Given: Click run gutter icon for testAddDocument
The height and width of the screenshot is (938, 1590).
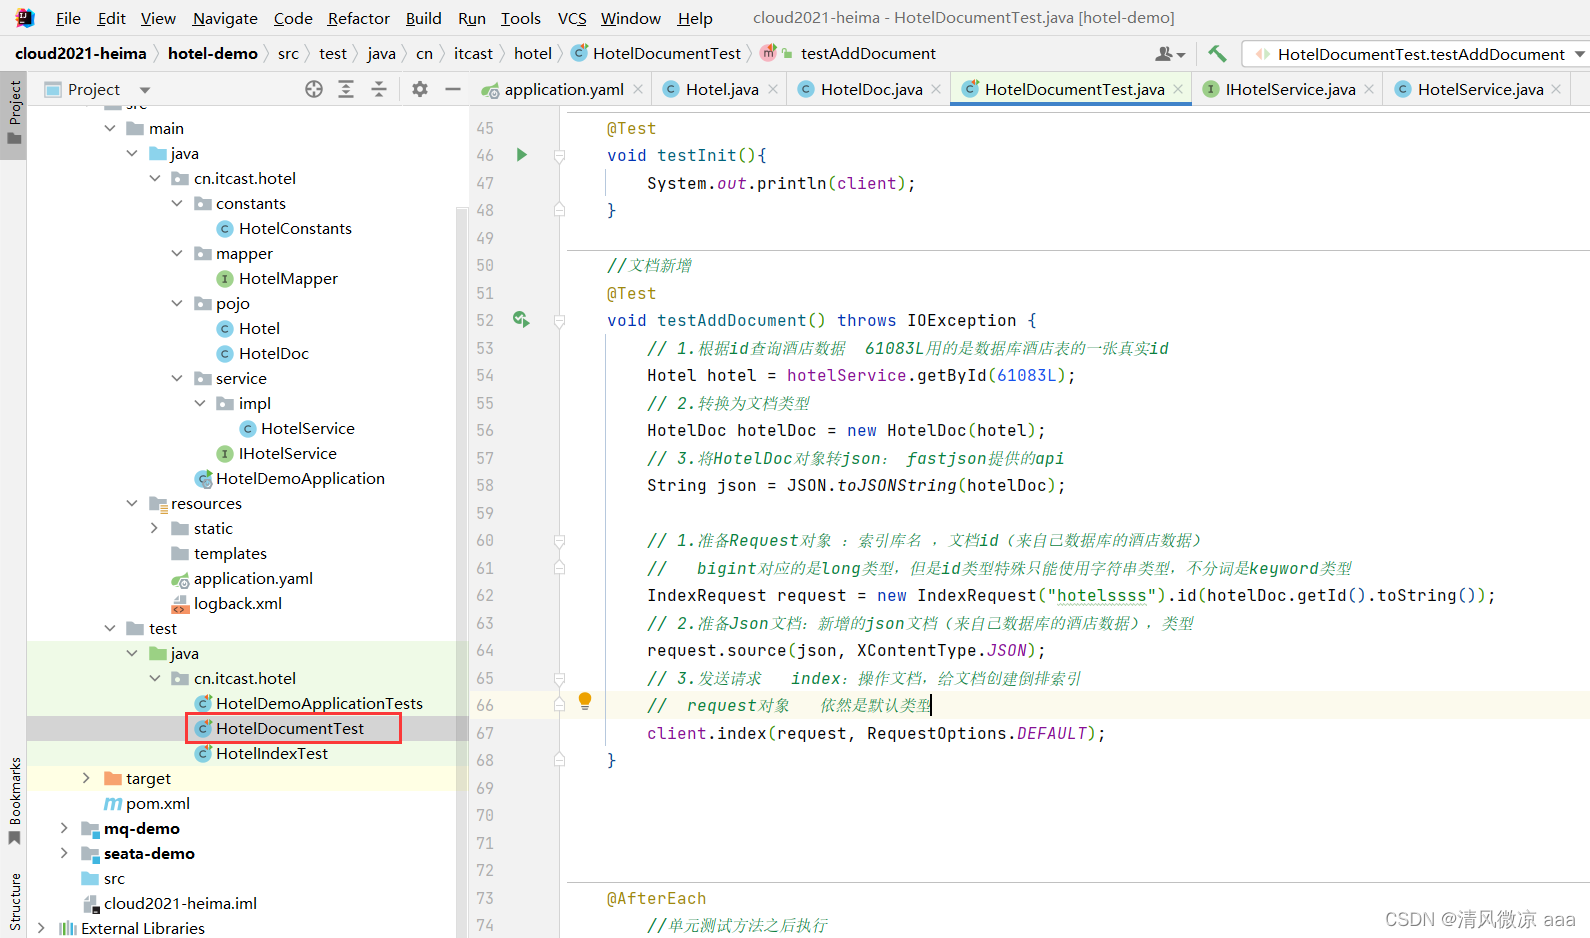Looking at the screenshot, I should pyautogui.click(x=521, y=320).
